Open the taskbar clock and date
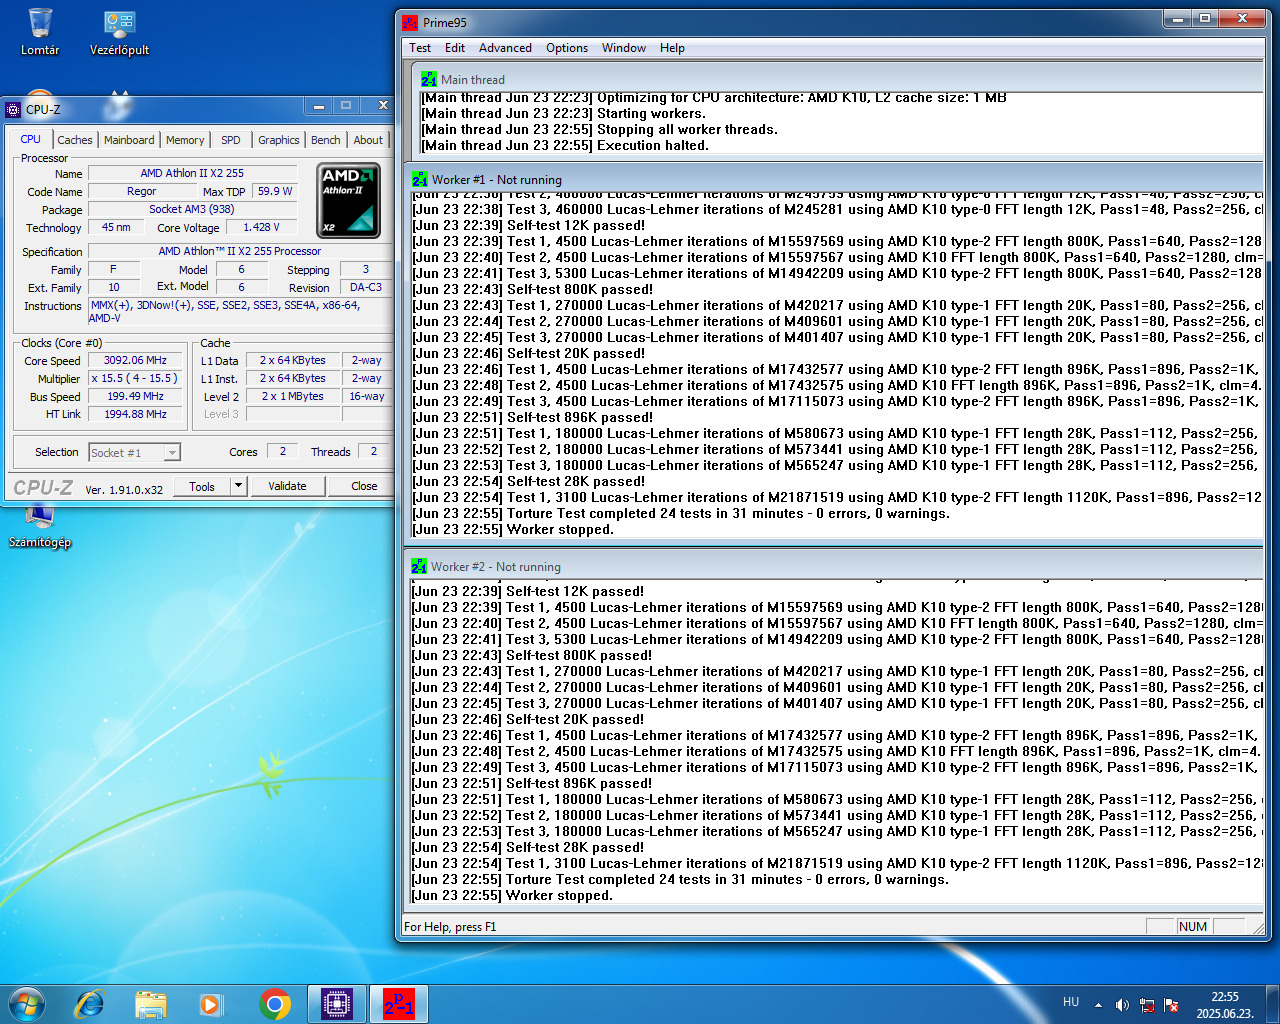This screenshot has width=1280, height=1024. coord(1225,1004)
